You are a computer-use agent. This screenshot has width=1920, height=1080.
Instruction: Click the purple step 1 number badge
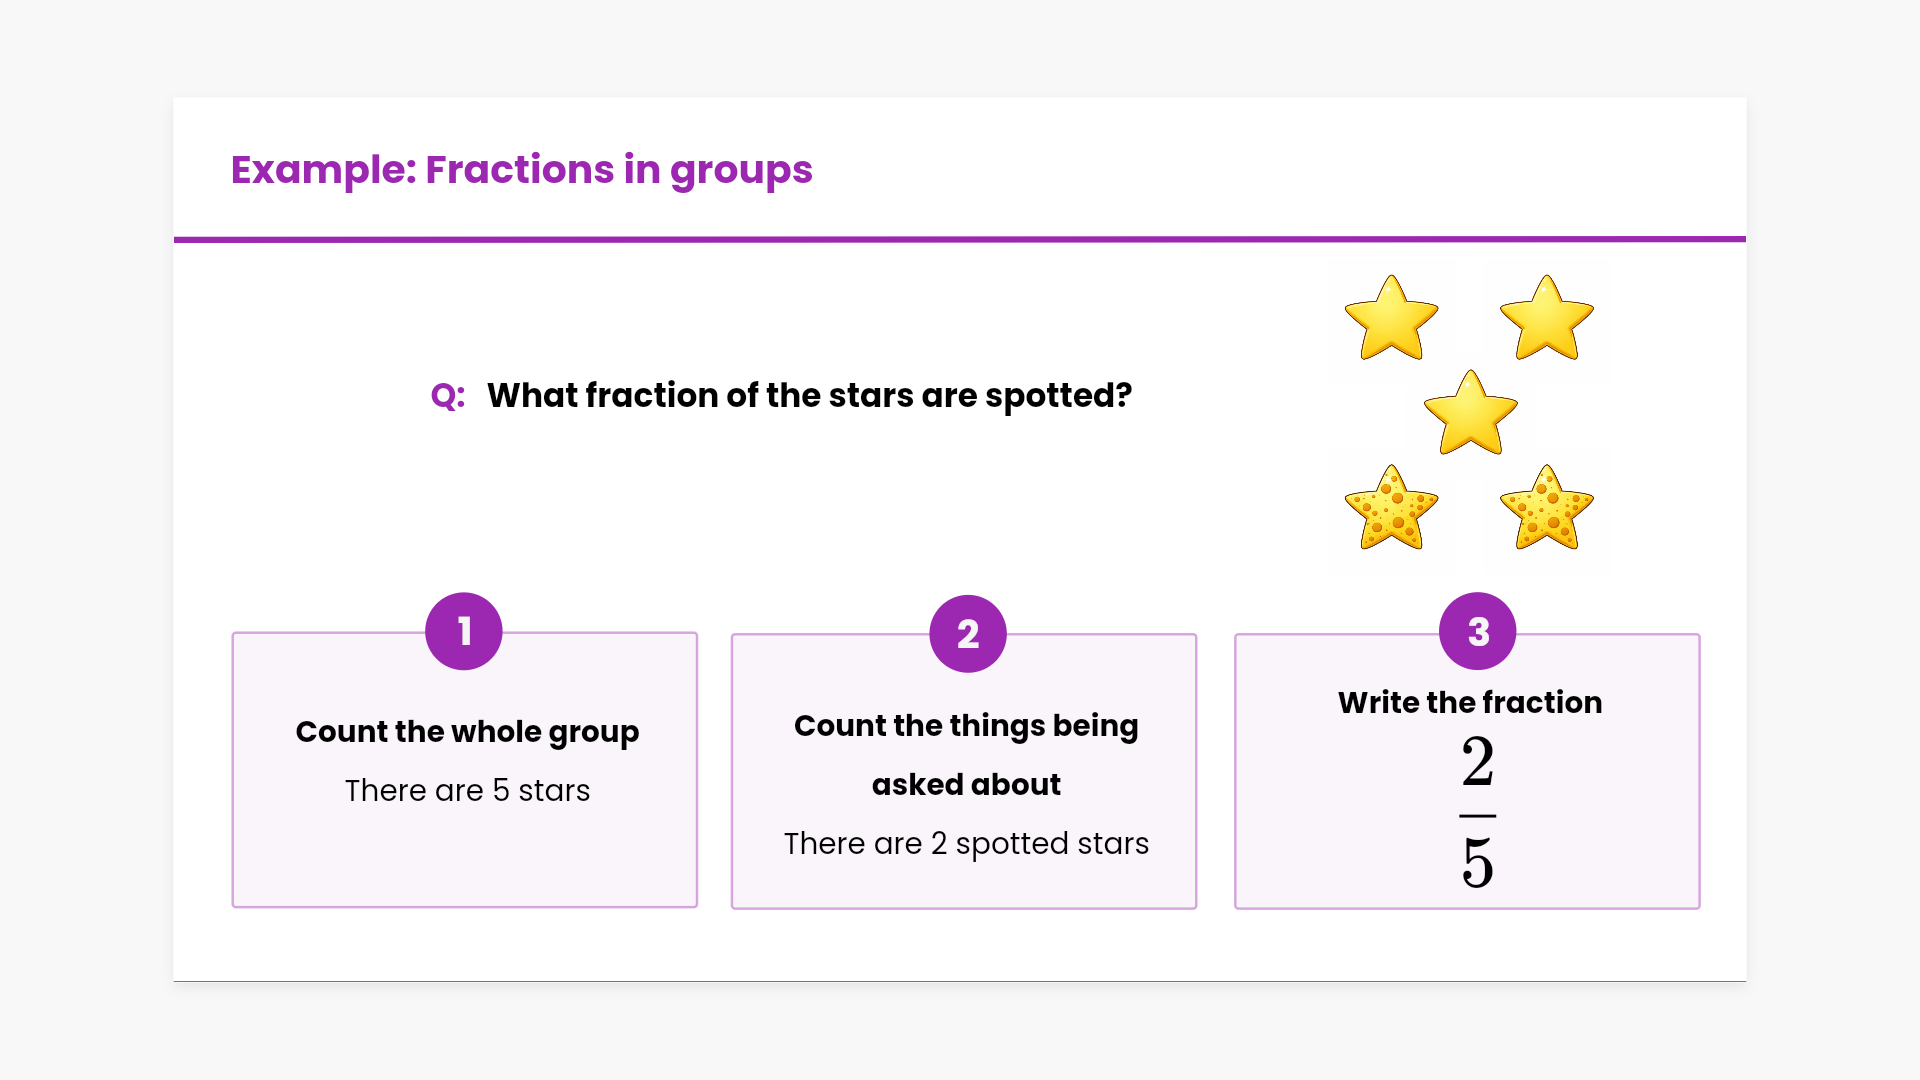tap(464, 631)
